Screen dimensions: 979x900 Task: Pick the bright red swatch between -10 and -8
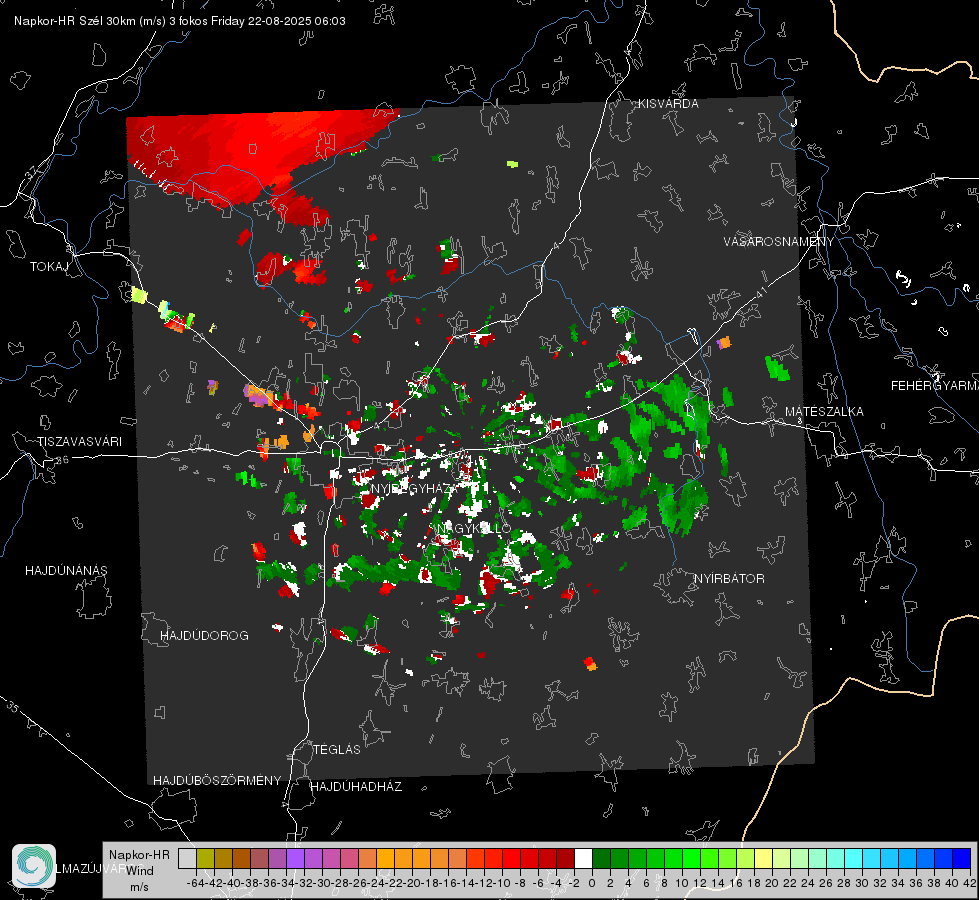(511, 859)
